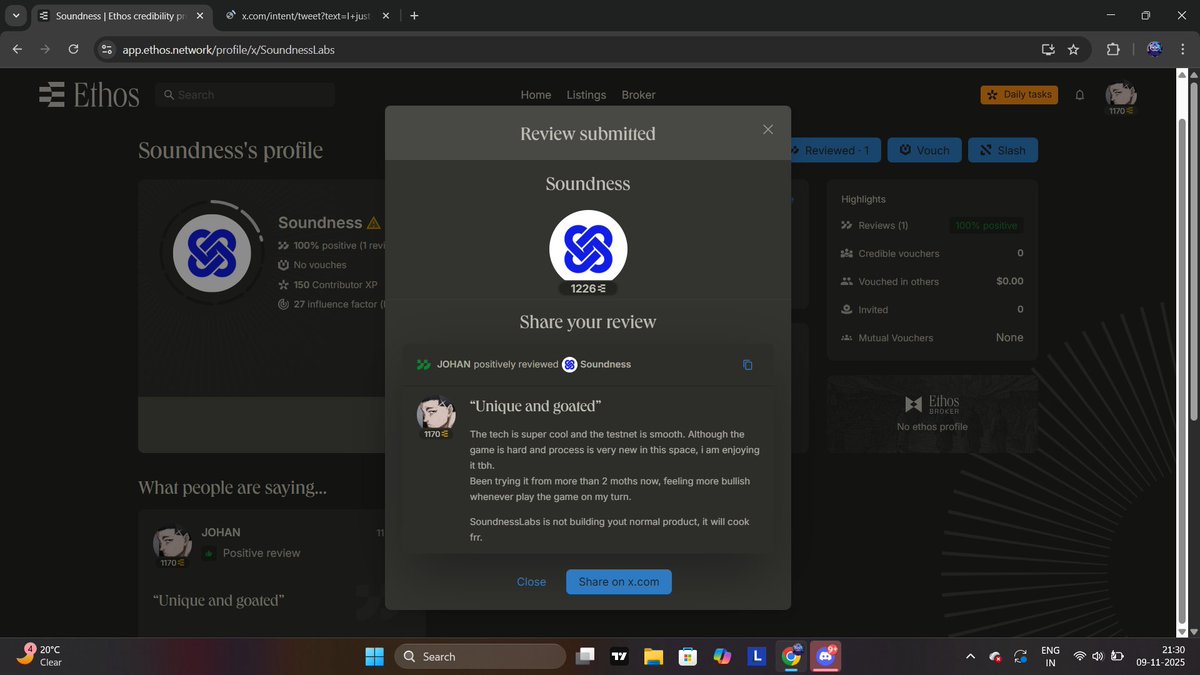
Task: Click Ethos Broker card
Action: pos(932,414)
